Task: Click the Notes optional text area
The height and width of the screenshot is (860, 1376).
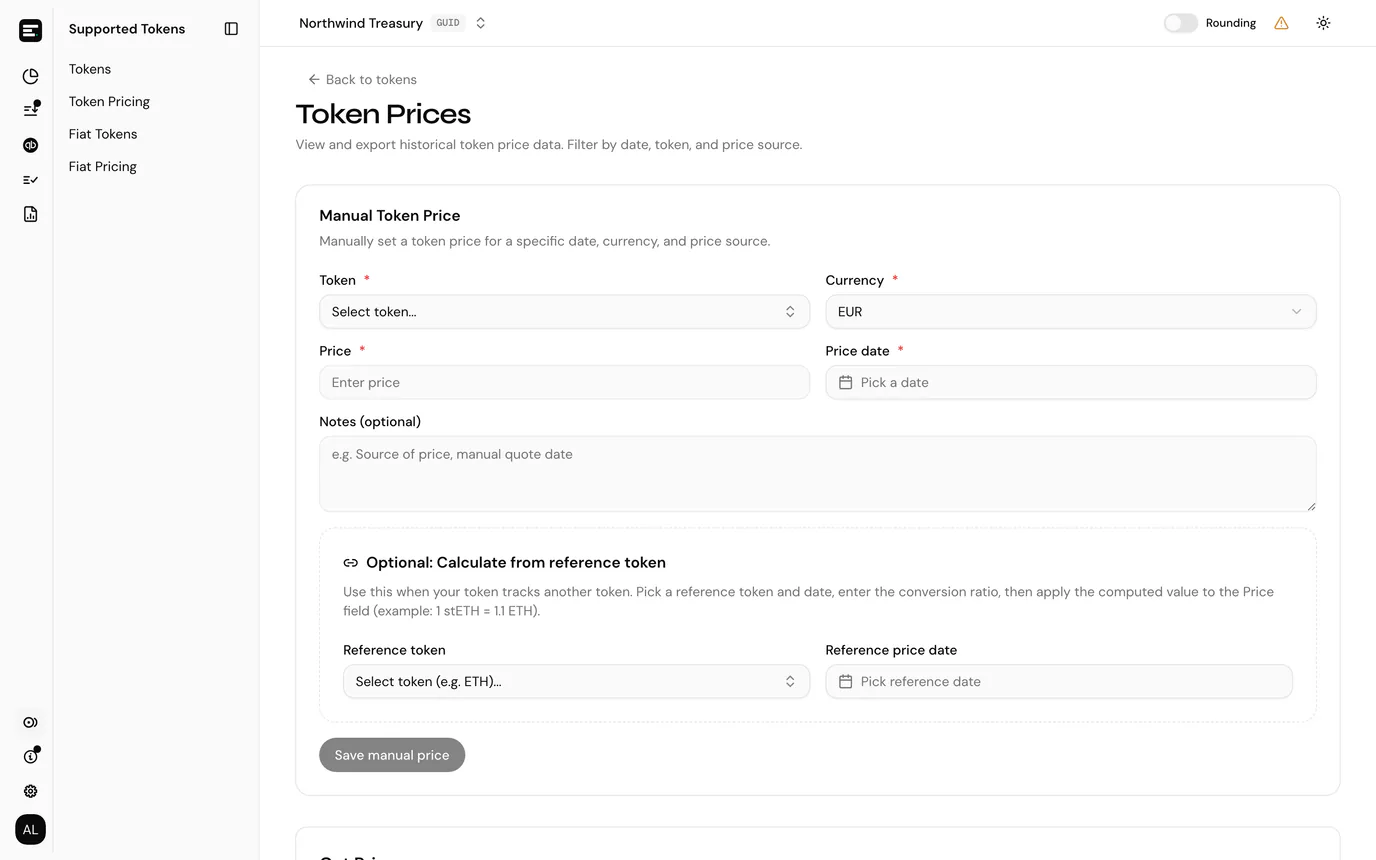Action: click(818, 474)
